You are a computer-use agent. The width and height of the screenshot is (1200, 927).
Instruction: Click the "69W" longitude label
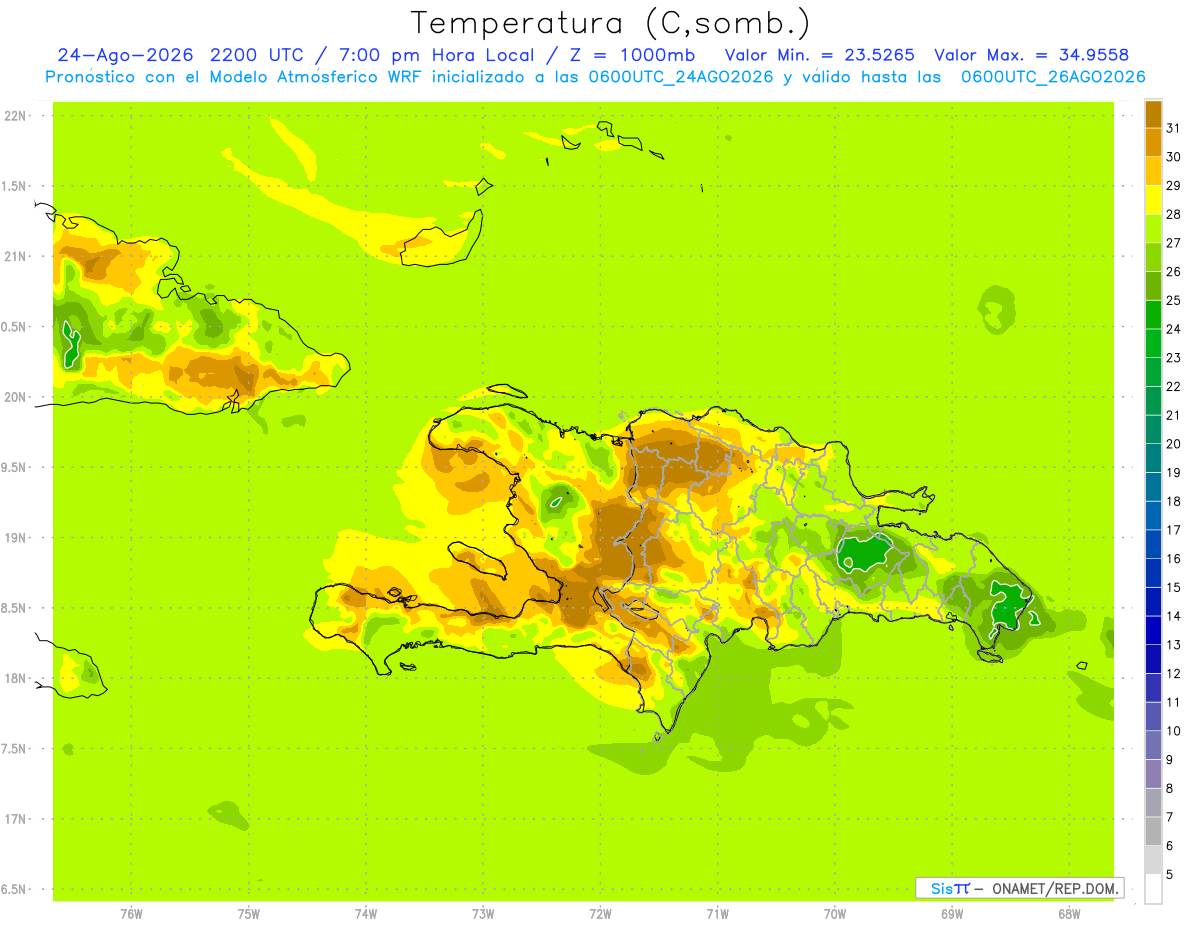click(x=952, y=914)
